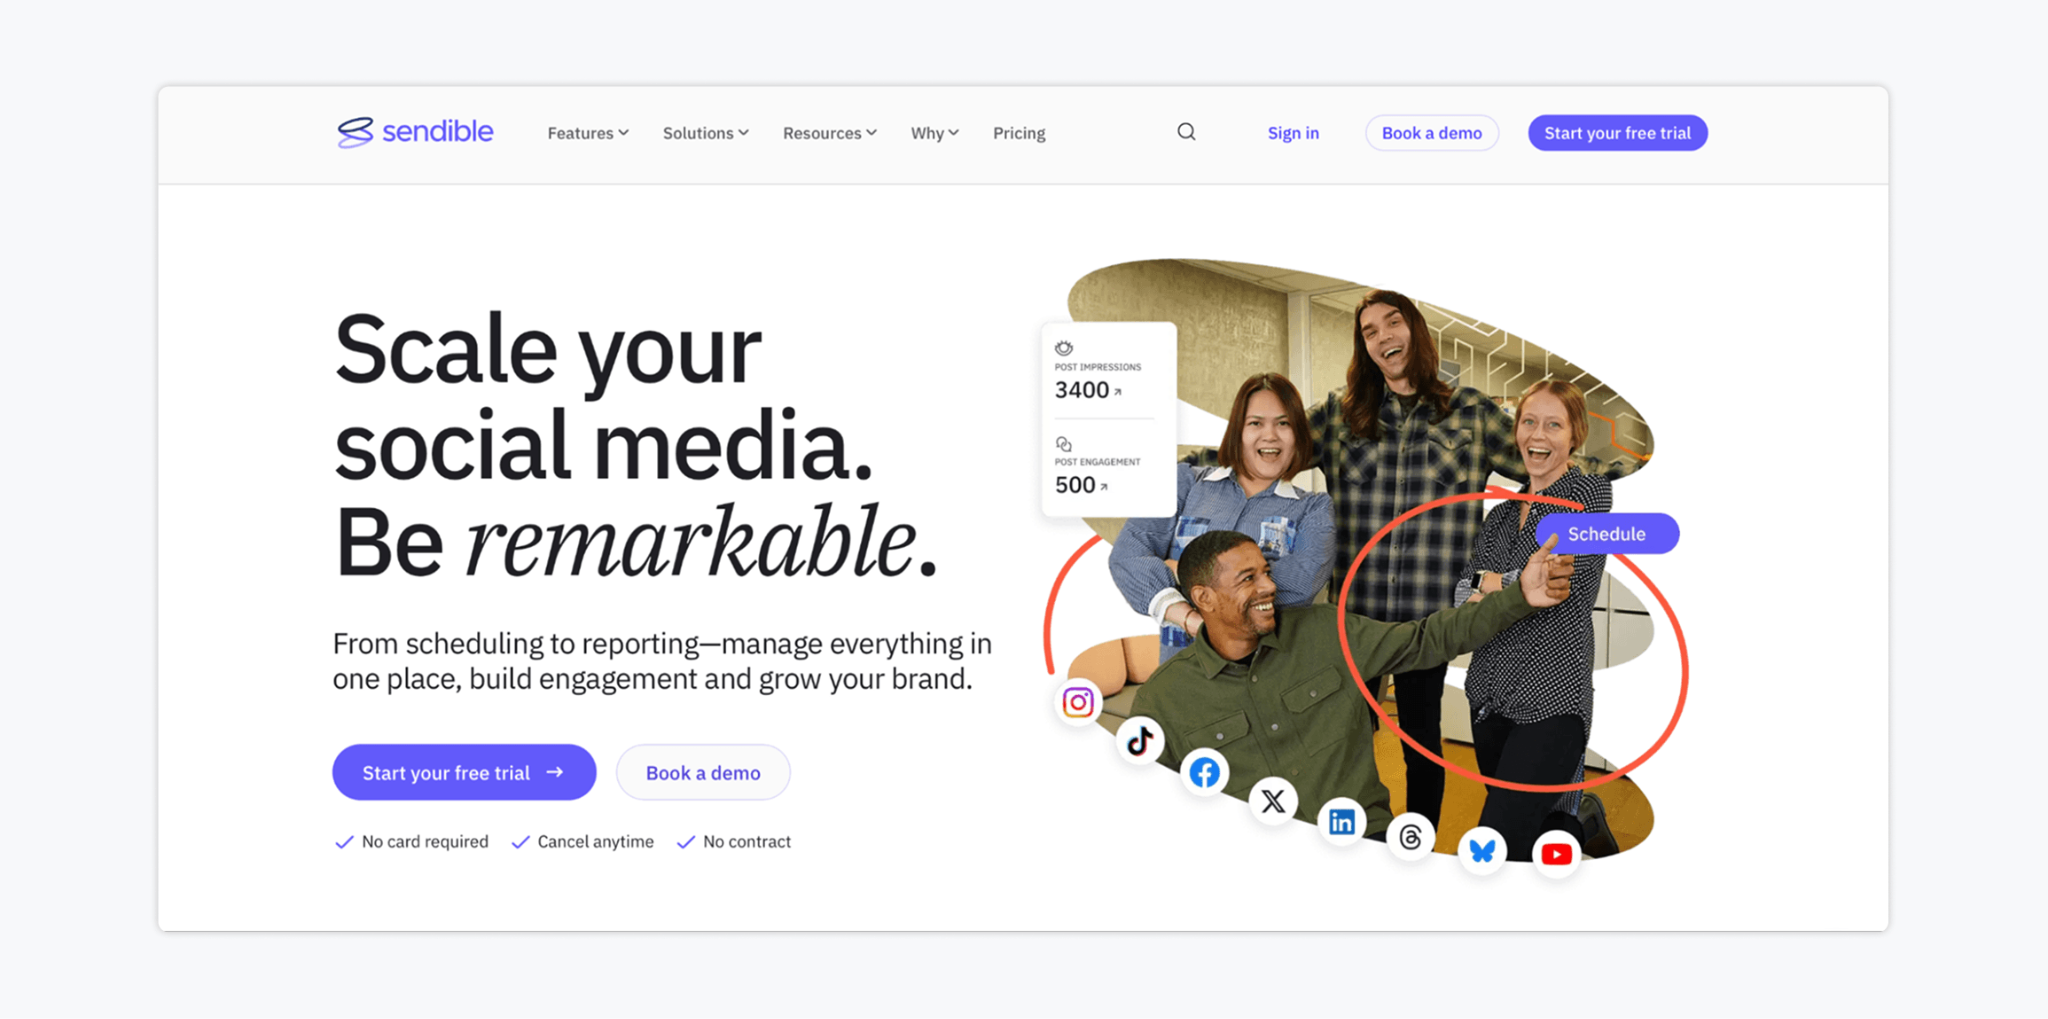Select the TikTok icon

pyautogui.click(x=1140, y=742)
